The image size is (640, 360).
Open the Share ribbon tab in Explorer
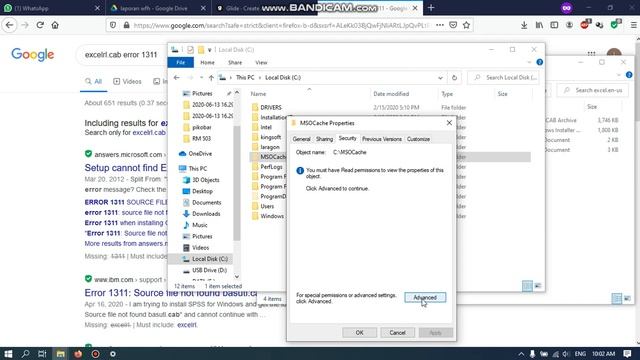click(235, 62)
